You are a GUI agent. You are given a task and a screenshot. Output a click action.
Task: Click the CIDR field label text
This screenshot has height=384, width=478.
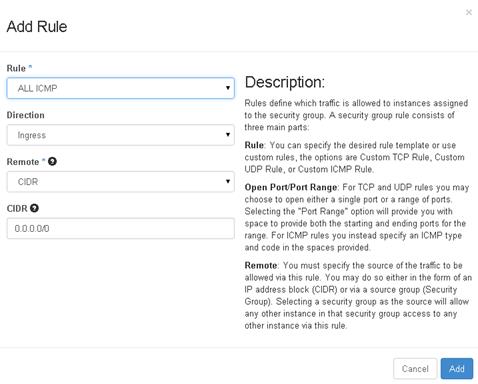click(x=17, y=208)
